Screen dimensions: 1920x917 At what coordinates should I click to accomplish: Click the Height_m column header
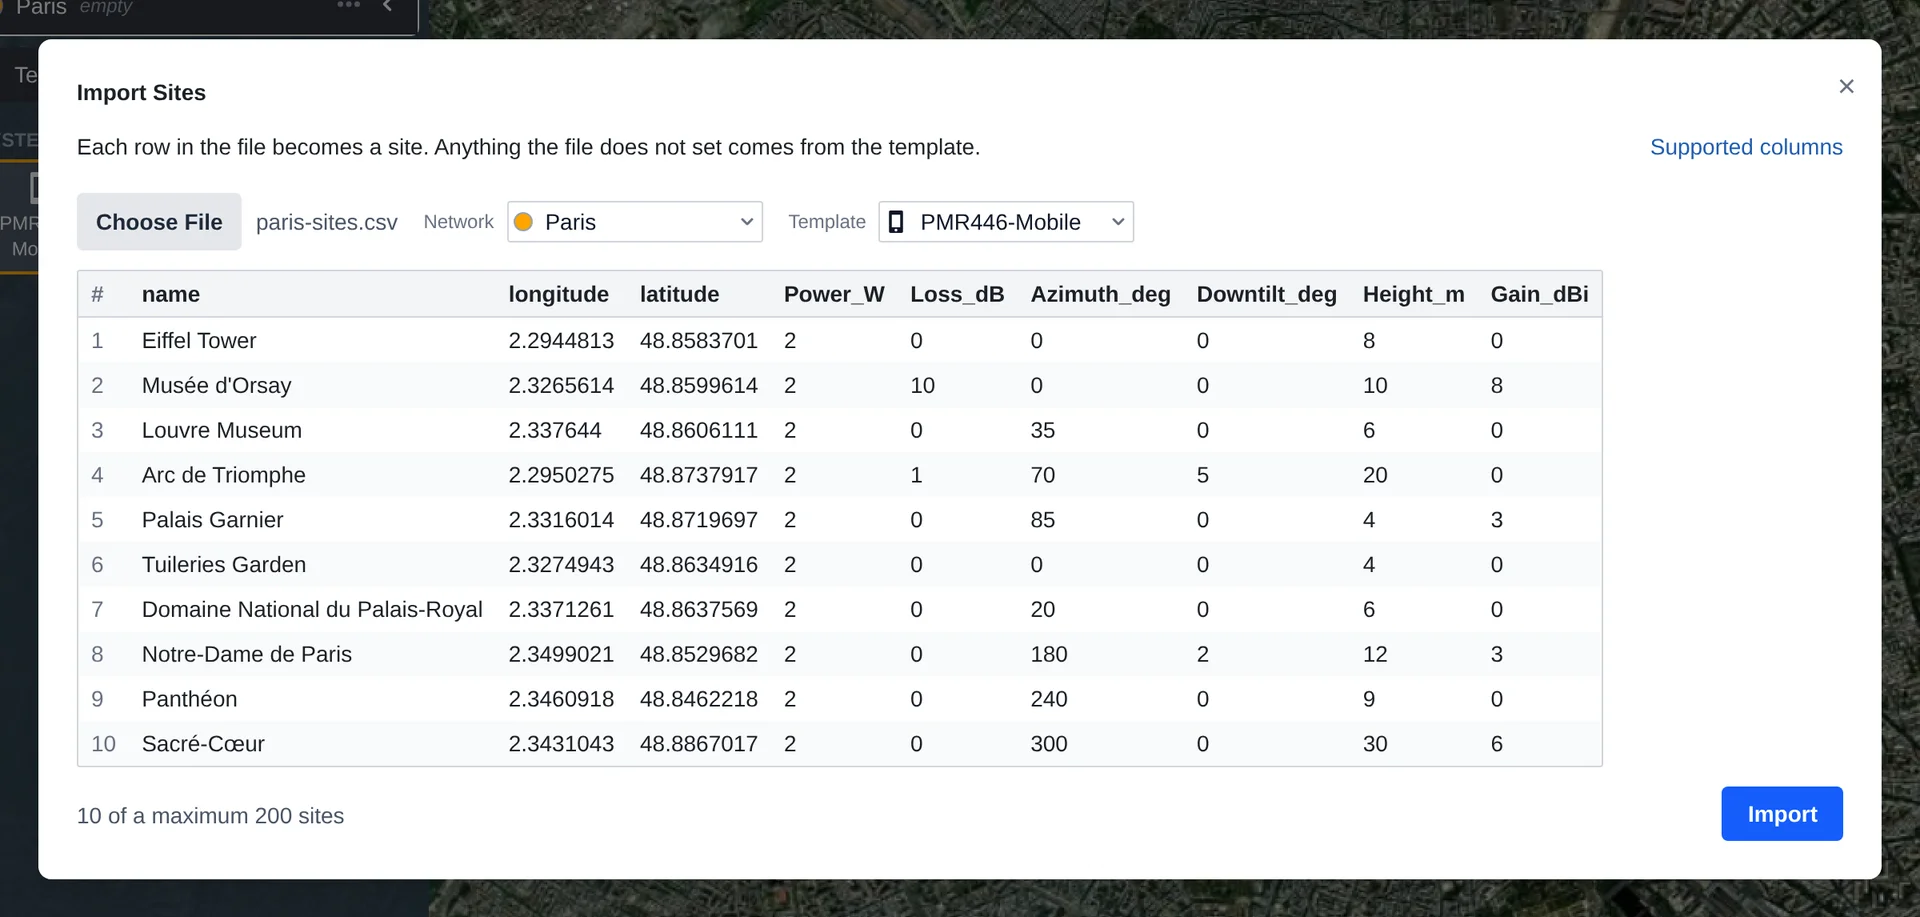[1413, 294]
